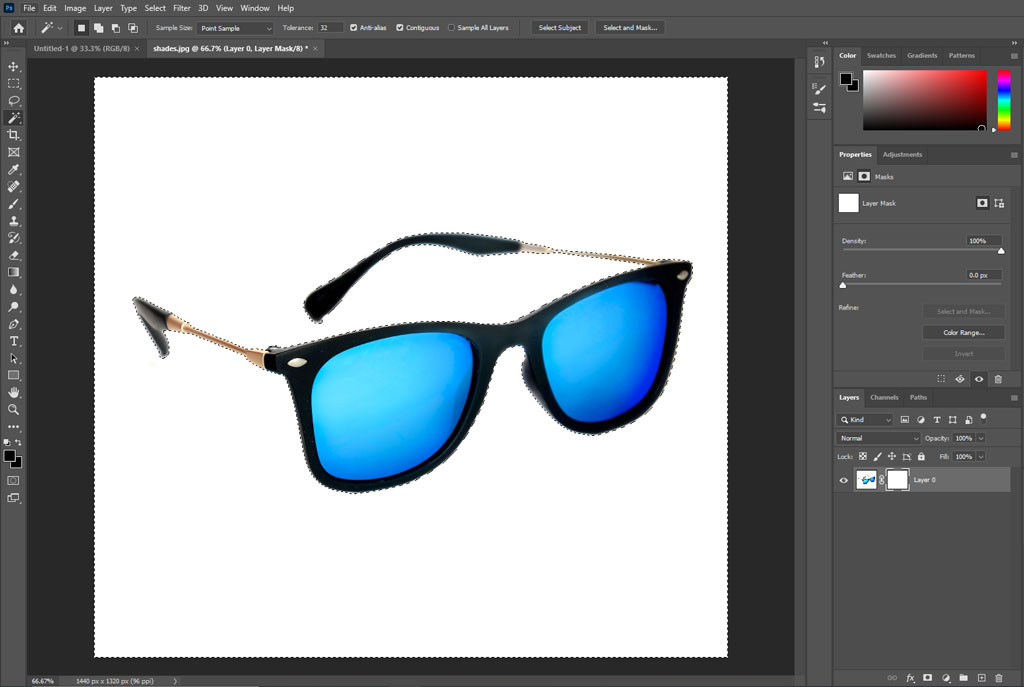Click Select and Mask in options bar
1024x687 pixels.
pos(630,27)
